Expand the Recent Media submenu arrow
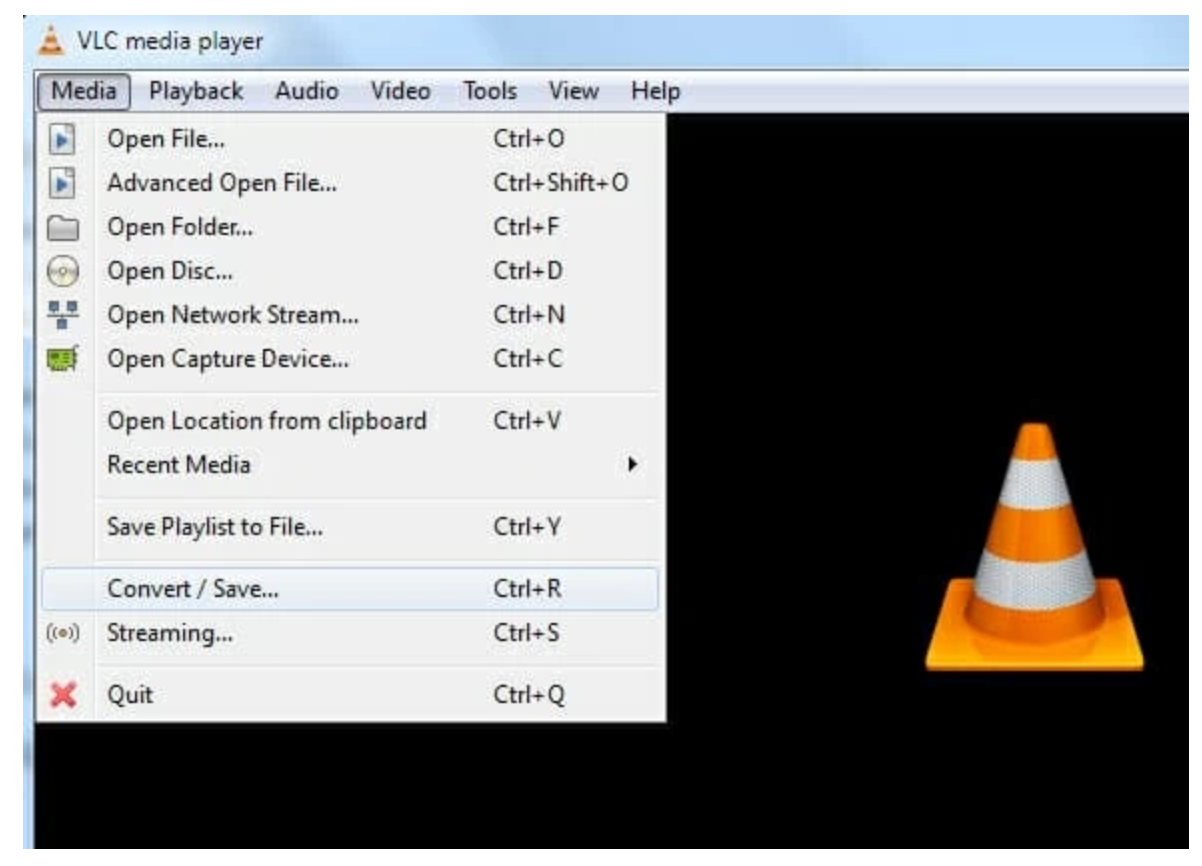Image resolution: width=1202 pixels, height=866 pixels. click(x=631, y=465)
